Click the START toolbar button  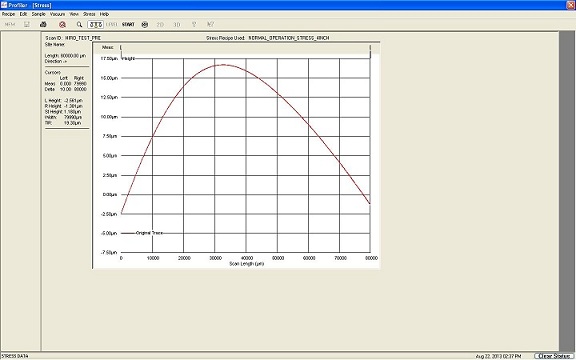tap(128, 25)
